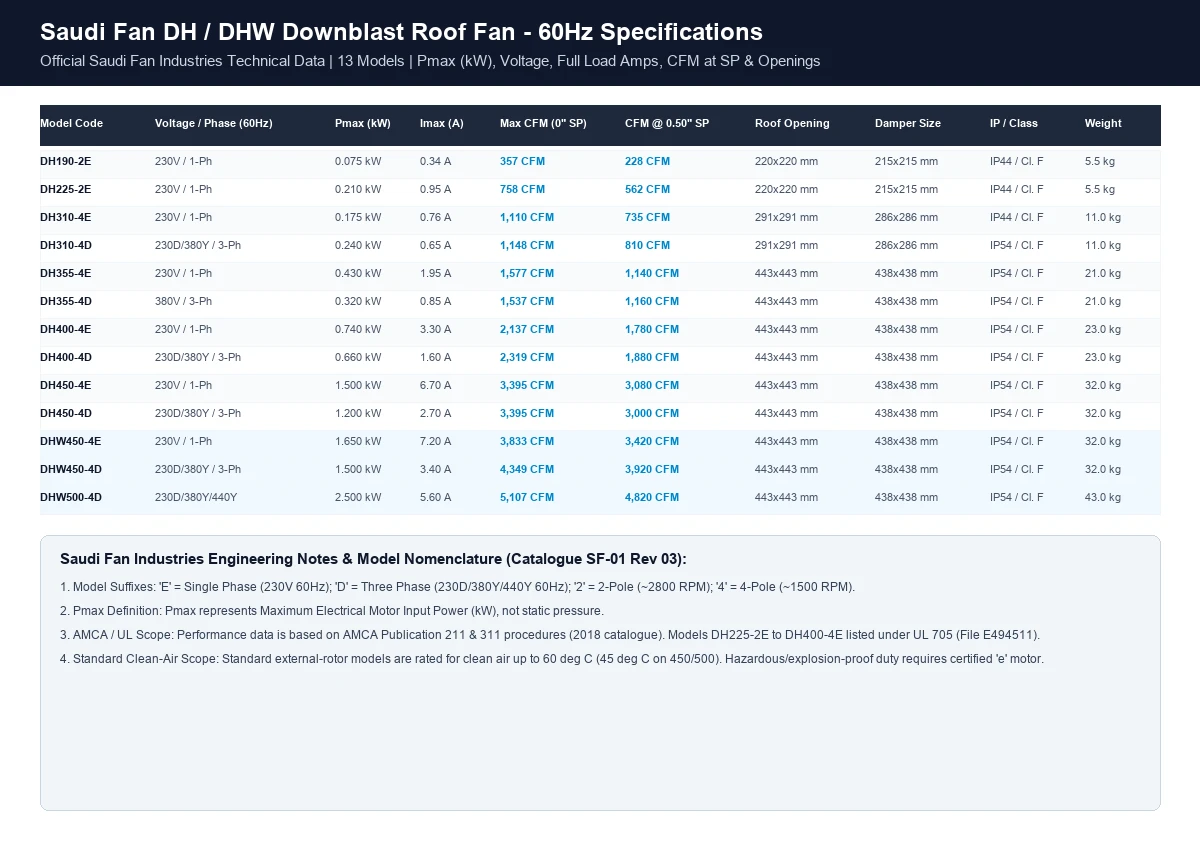
Task: Click the CFM @ 0.50" SP column header
Action: pyautogui.click(x=667, y=123)
